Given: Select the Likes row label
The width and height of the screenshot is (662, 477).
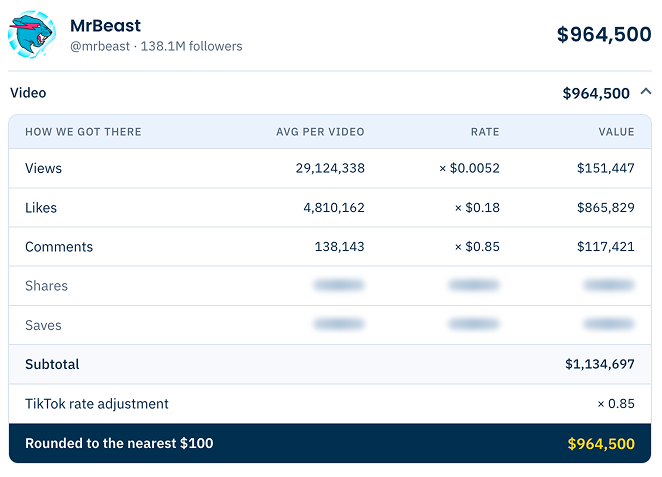Looking at the screenshot, I should (x=41, y=208).
